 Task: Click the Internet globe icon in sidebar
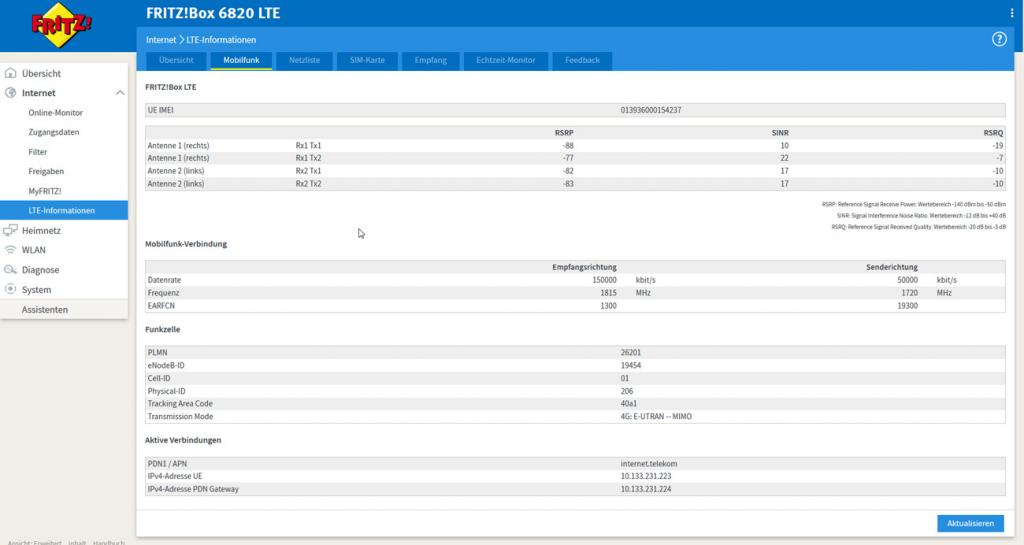10,93
